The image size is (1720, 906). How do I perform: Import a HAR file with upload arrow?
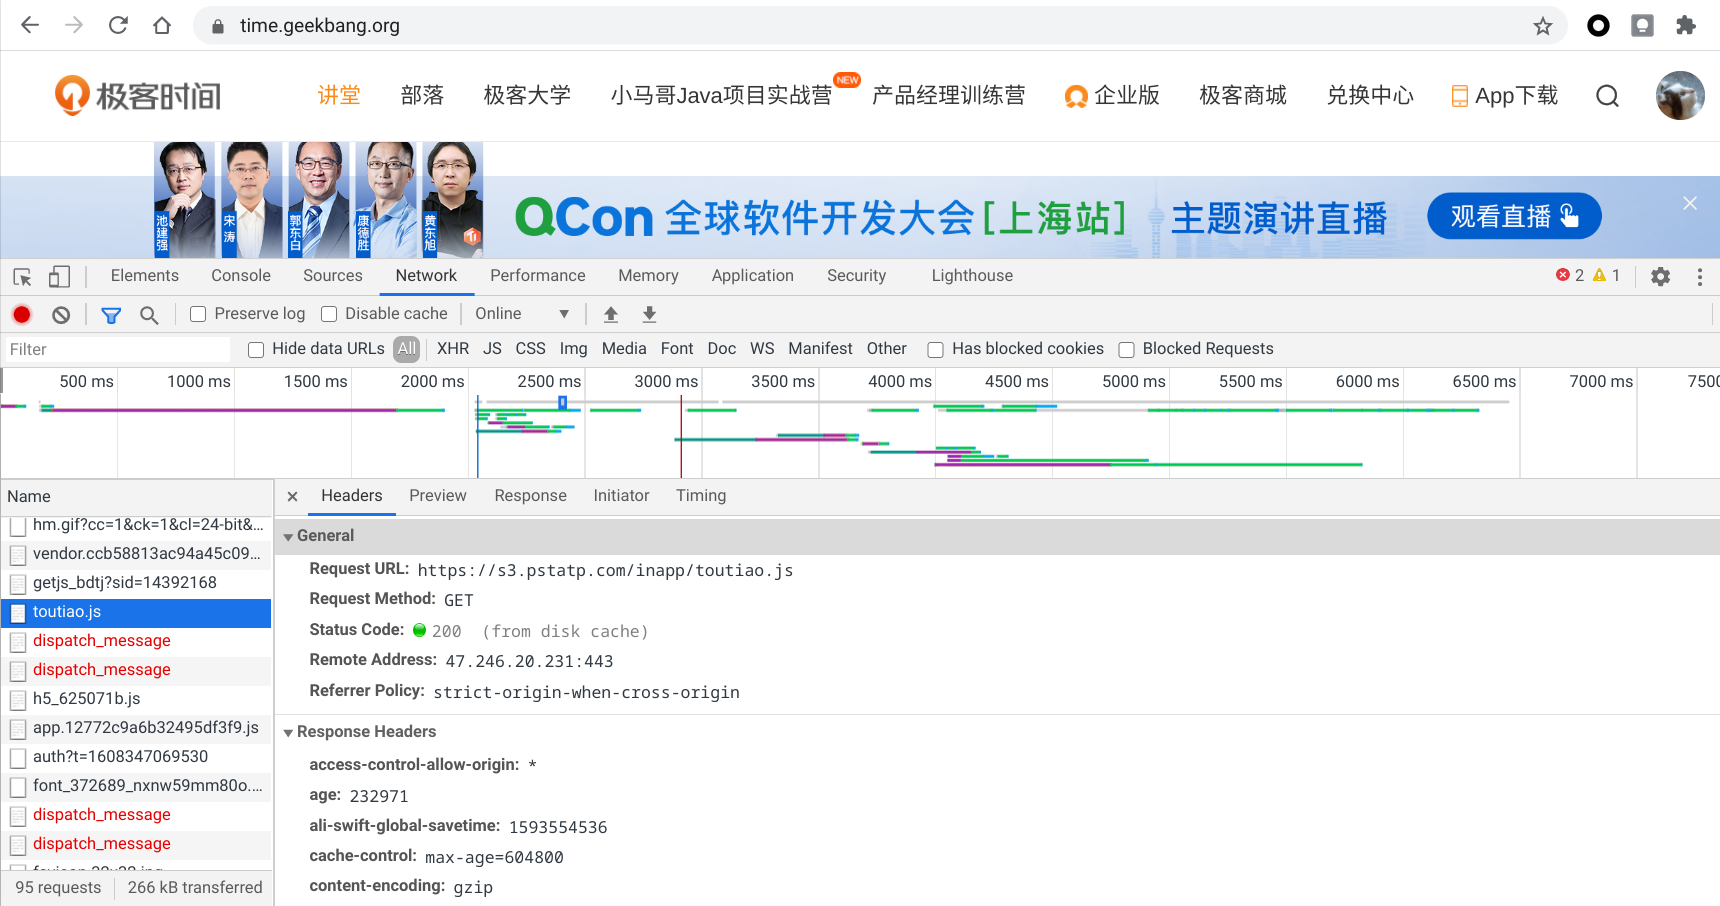point(611,314)
